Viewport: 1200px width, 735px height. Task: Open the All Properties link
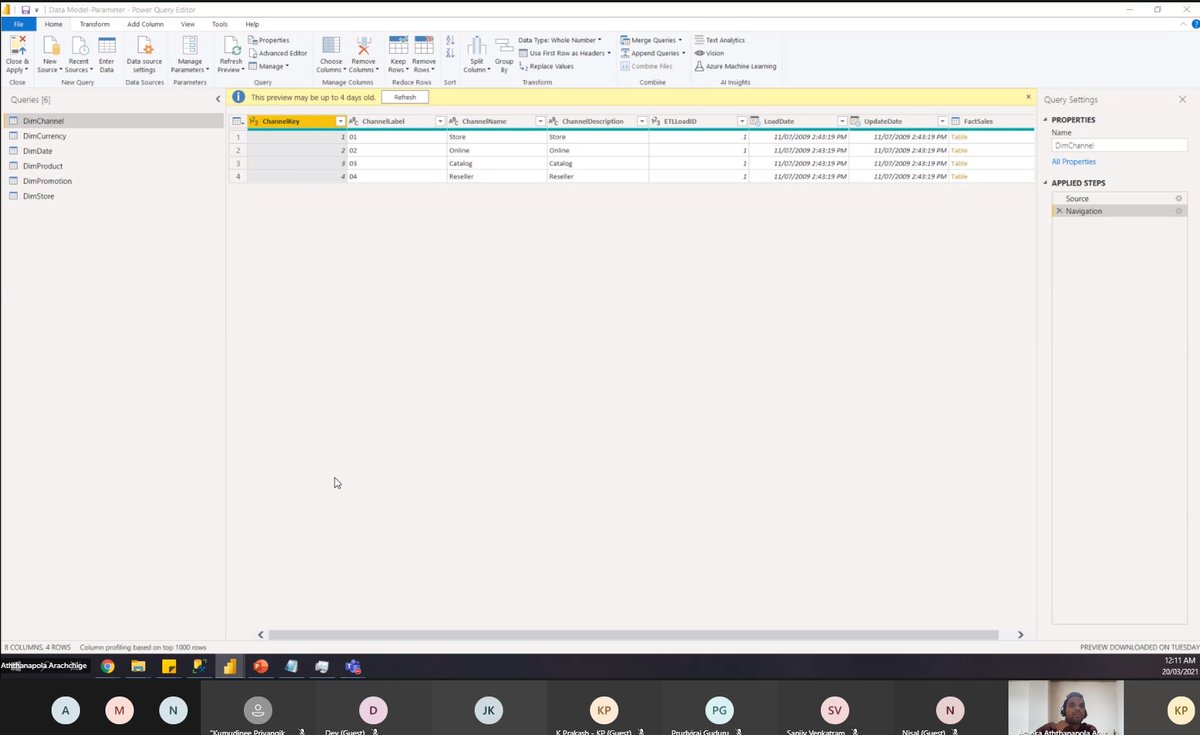coord(1073,161)
